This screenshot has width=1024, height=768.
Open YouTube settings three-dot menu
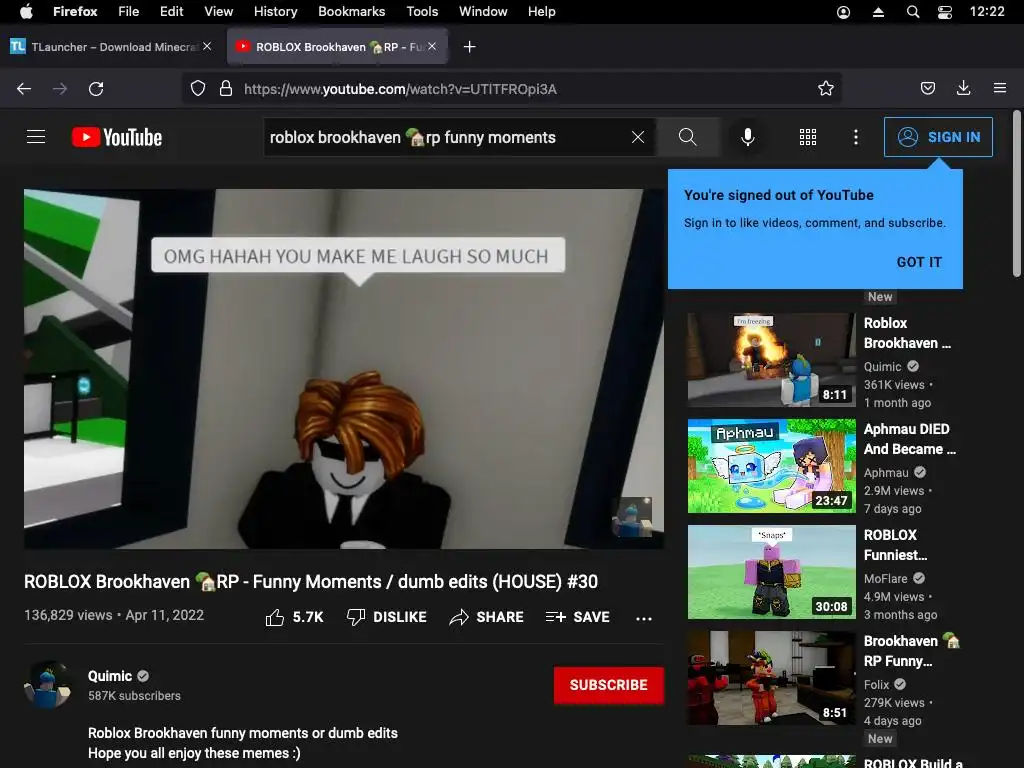tap(856, 137)
